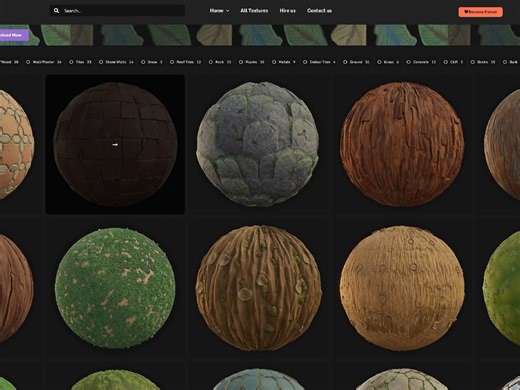The height and width of the screenshot is (390, 520).
Task: Select the Grass category filter
Action: pyautogui.click(x=388, y=62)
